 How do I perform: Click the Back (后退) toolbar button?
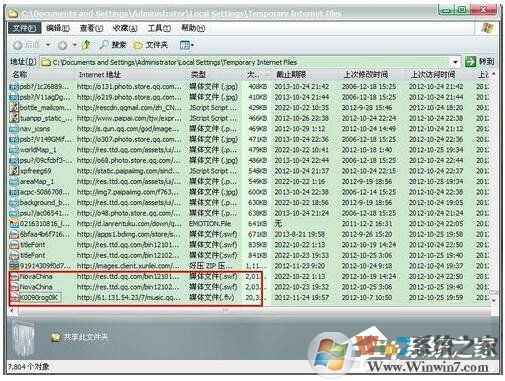(27, 45)
